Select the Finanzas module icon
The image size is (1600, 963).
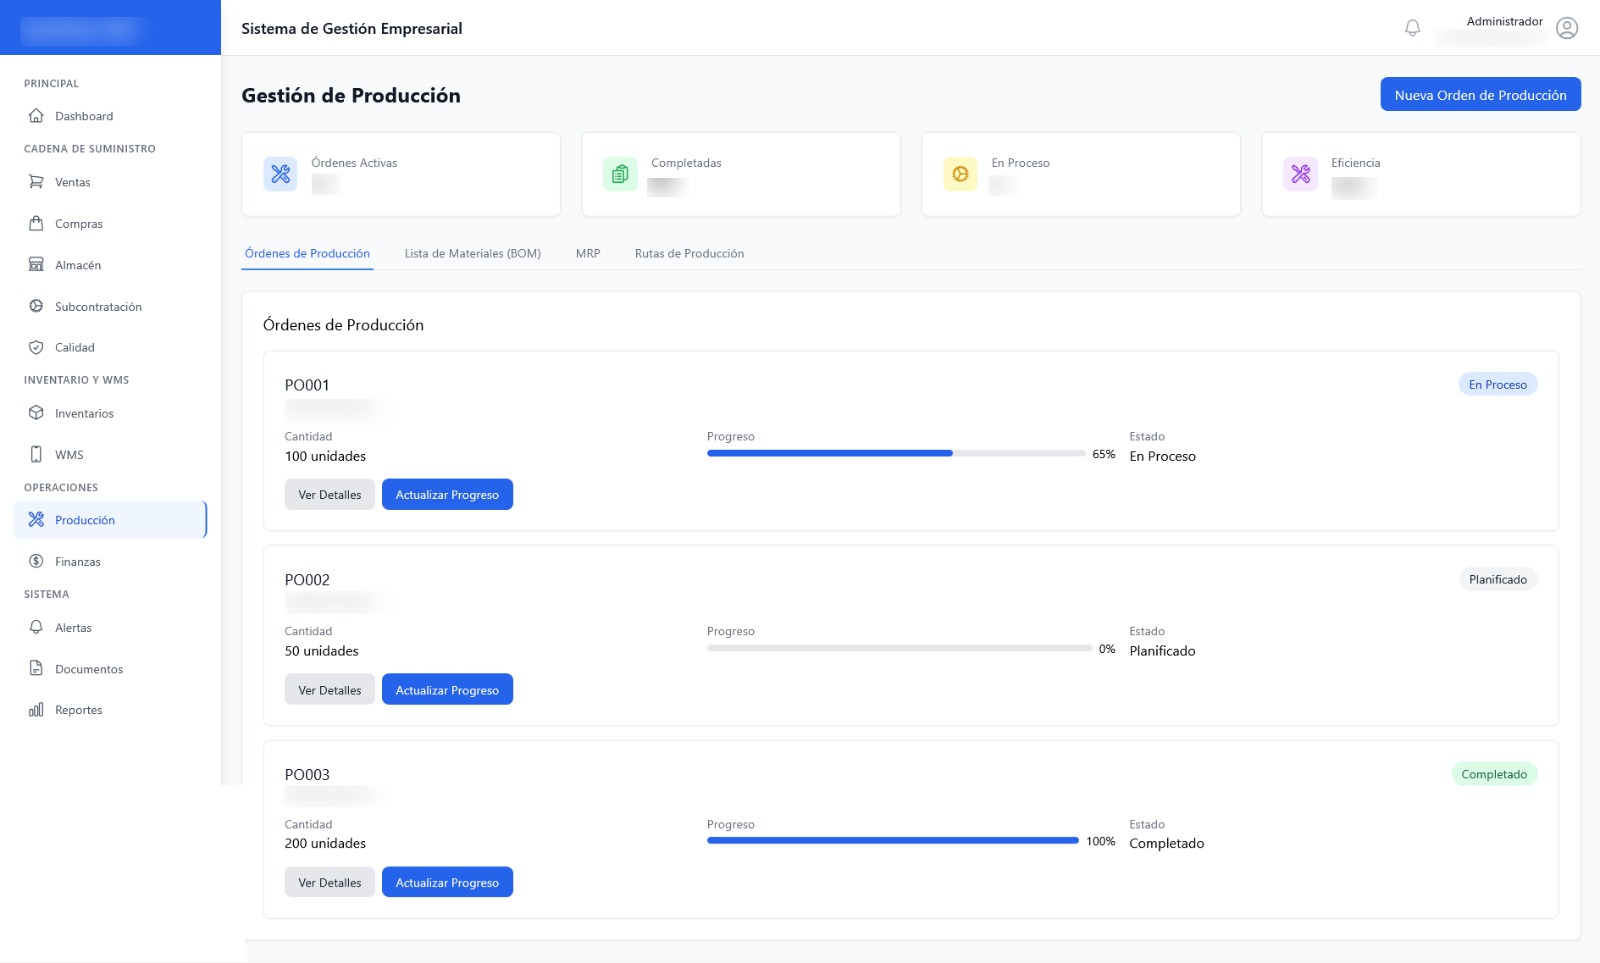pyautogui.click(x=37, y=561)
